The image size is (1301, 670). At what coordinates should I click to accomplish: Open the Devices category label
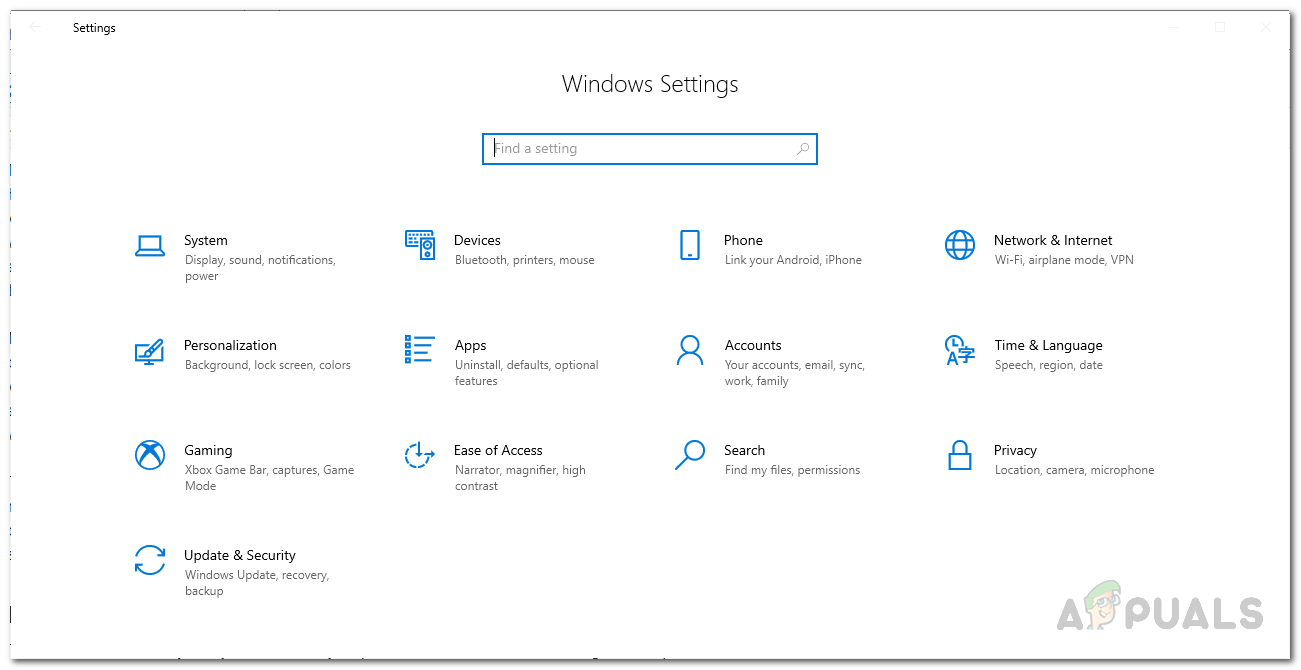point(477,240)
